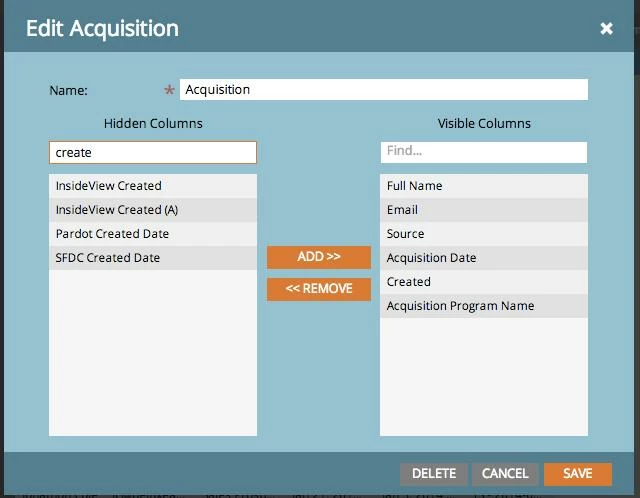Close the Edit Acquisition dialog

point(606,28)
